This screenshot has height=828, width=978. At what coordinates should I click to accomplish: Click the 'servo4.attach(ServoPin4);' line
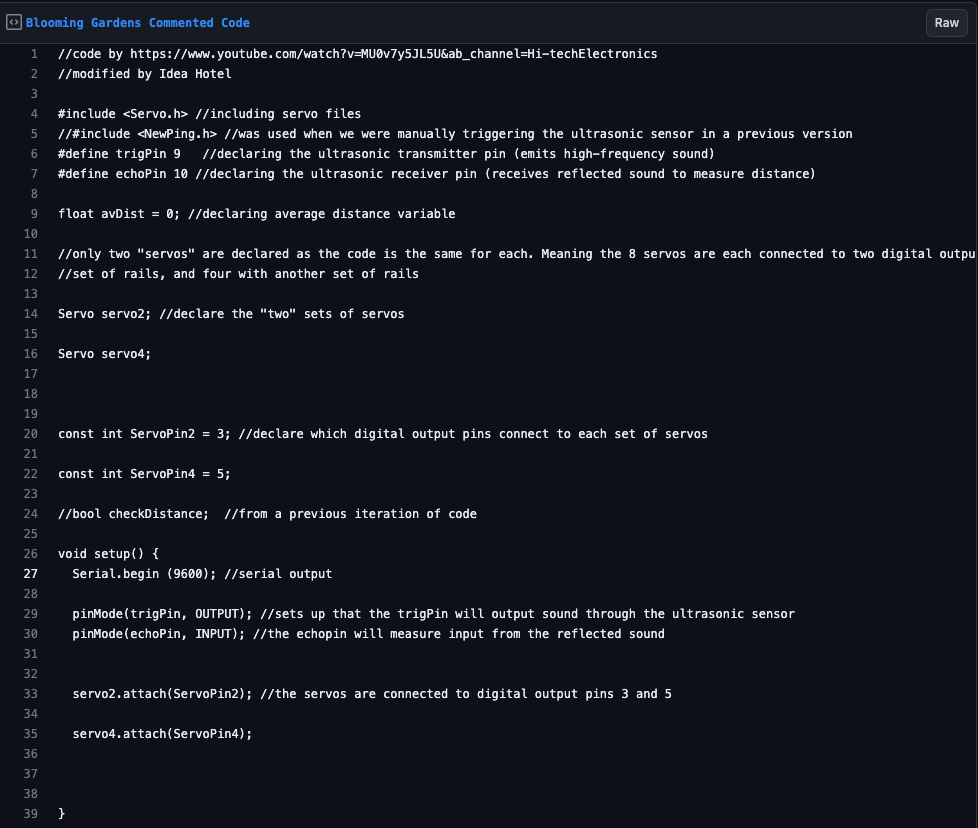point(162,734)
